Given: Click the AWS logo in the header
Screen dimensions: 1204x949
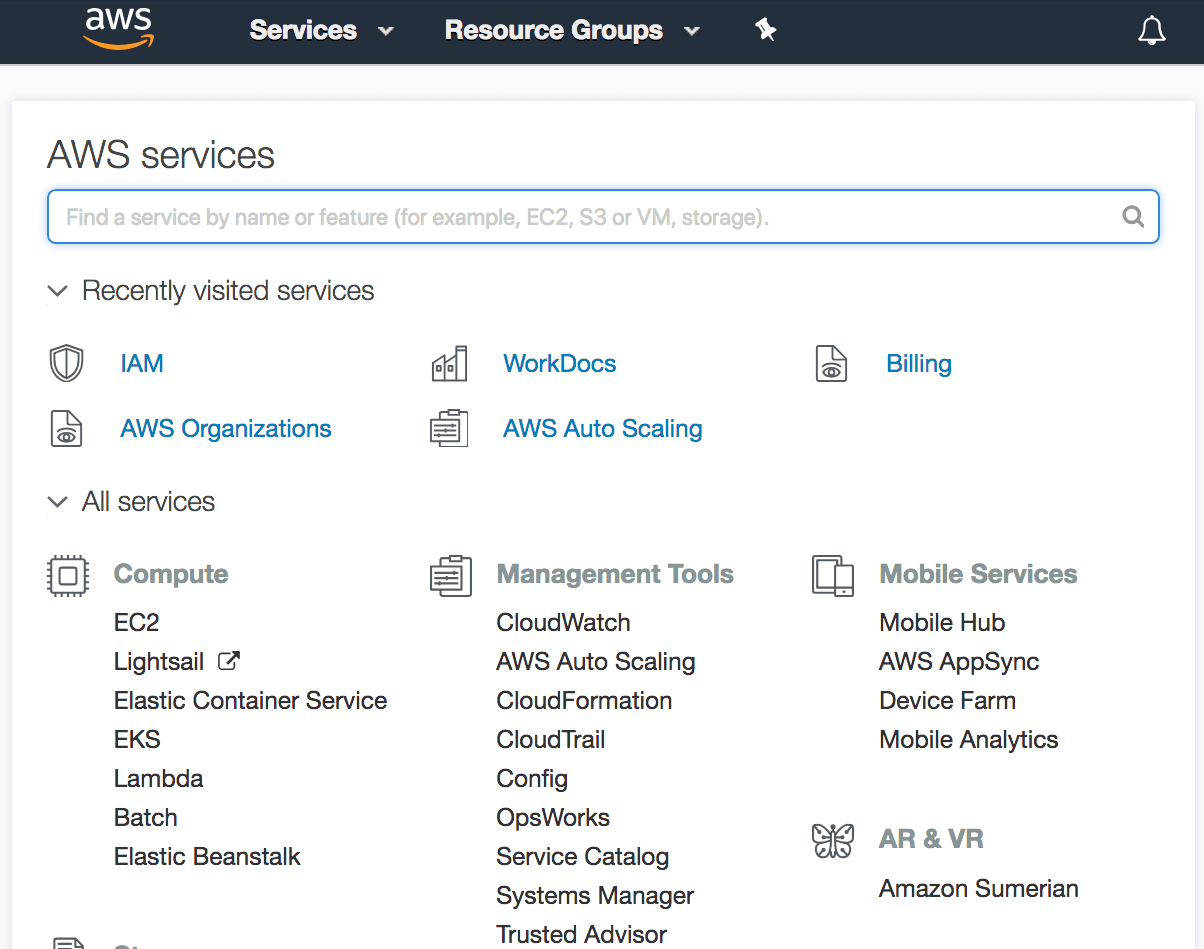Looking at the screenshot, I should [117, 28].
